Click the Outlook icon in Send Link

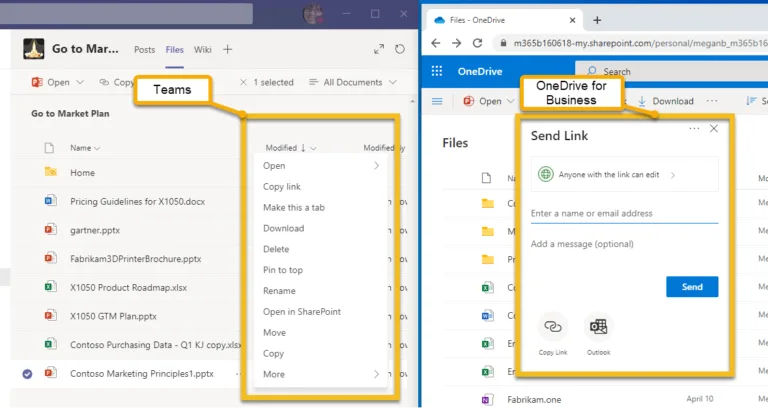599,327
